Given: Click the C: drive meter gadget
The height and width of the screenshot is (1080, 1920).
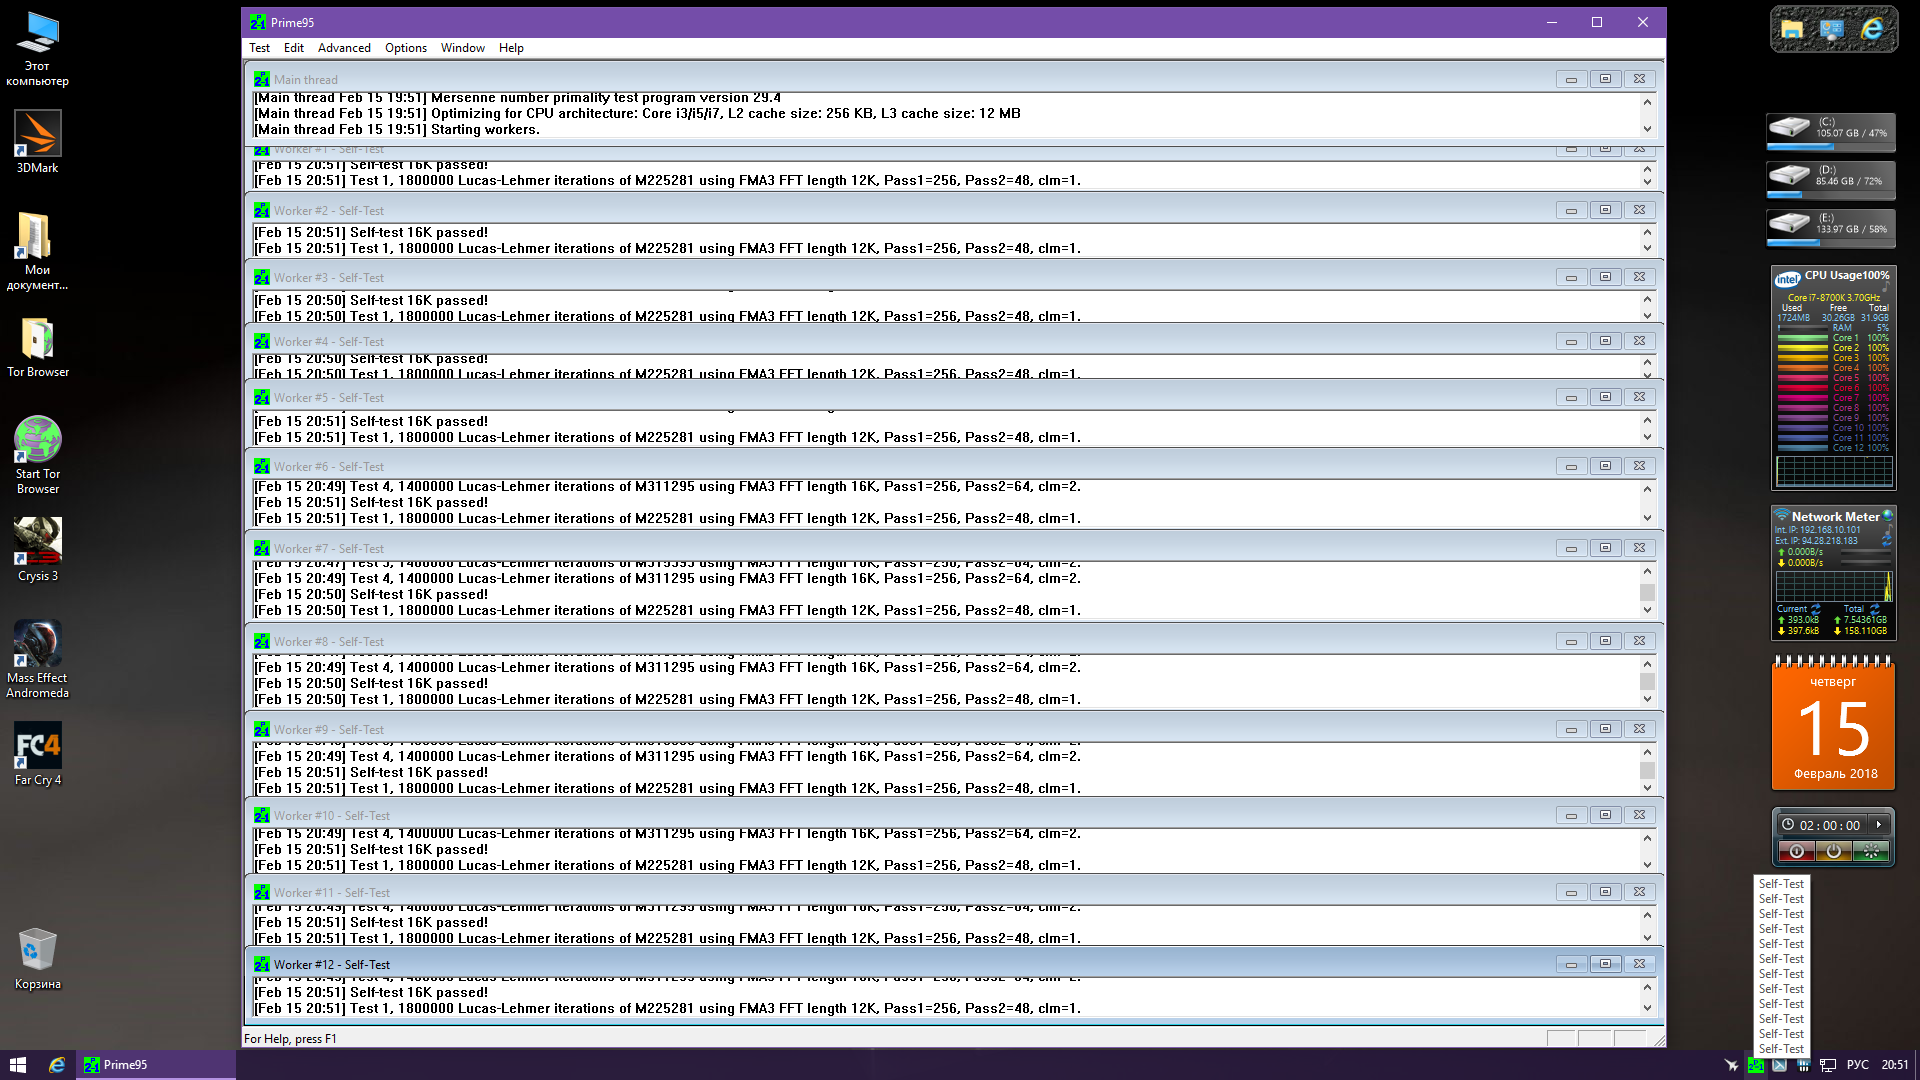Looking at the screenshot, I should 1830,132.
